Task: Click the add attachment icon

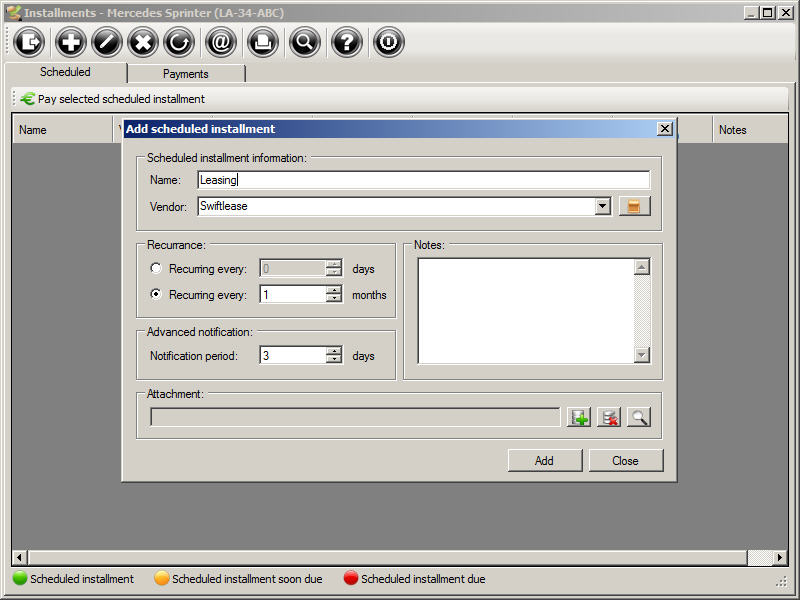Action: (x=578, y=417)
